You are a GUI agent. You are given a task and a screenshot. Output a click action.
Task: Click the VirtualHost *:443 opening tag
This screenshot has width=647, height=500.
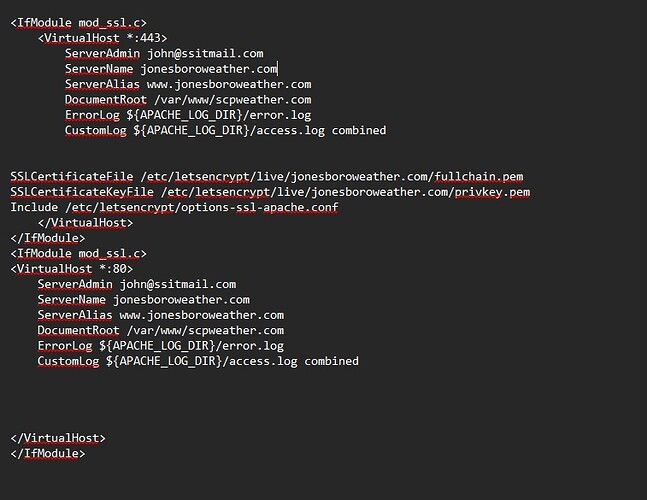(102, 38)
